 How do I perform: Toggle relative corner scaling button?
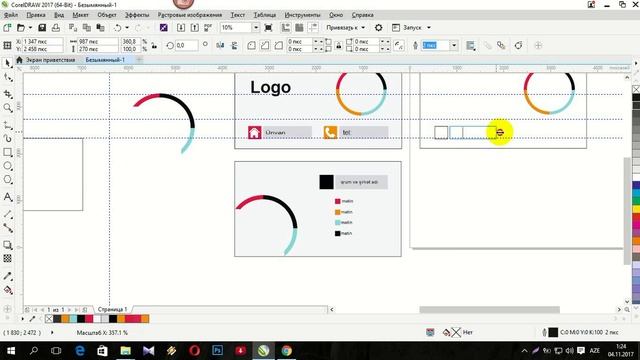tap(399, 45)
